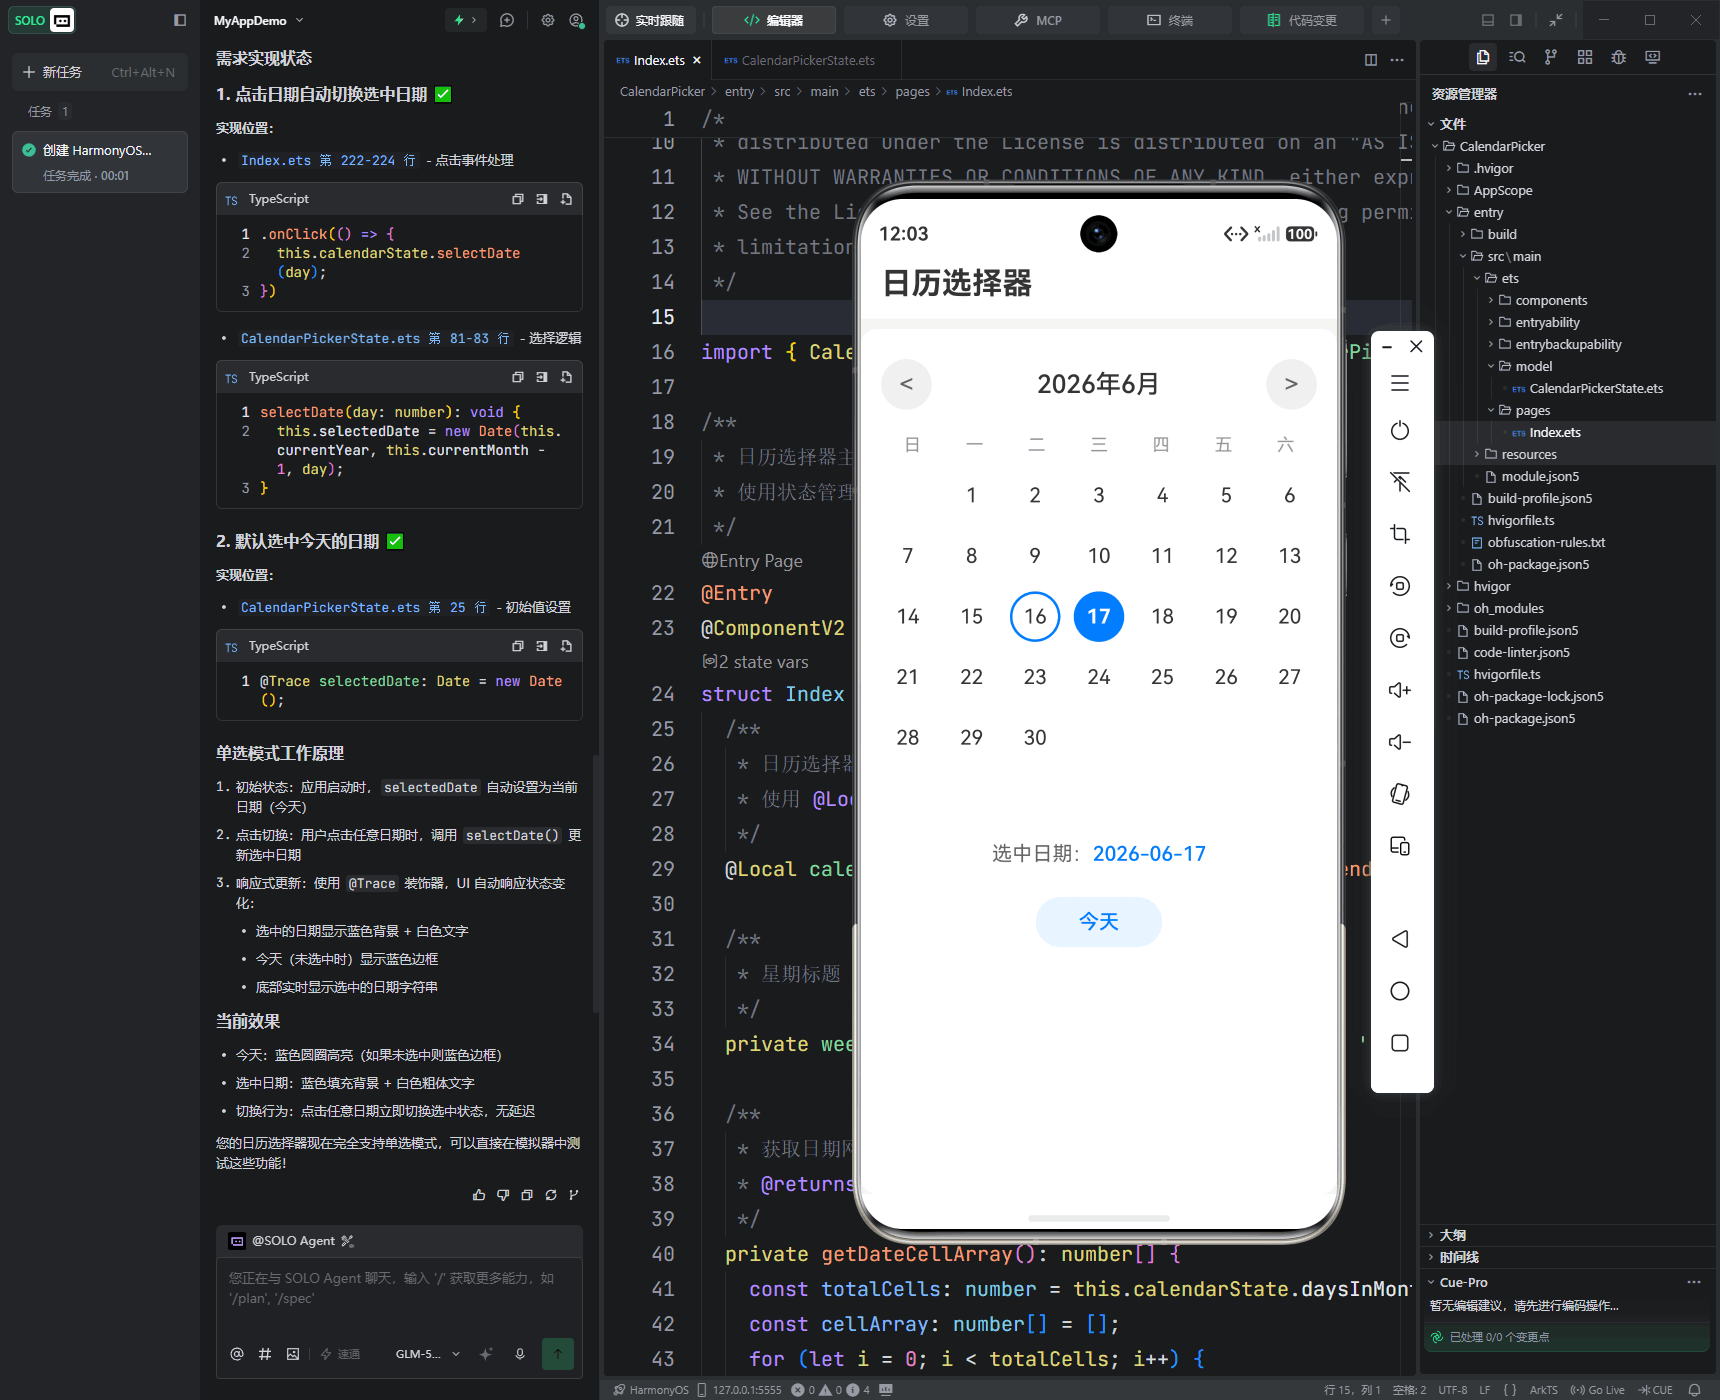Viewport: 1720px width, 1400px height.
Task: Click the thumbs down feedback icon
Action: point(503,1195)
